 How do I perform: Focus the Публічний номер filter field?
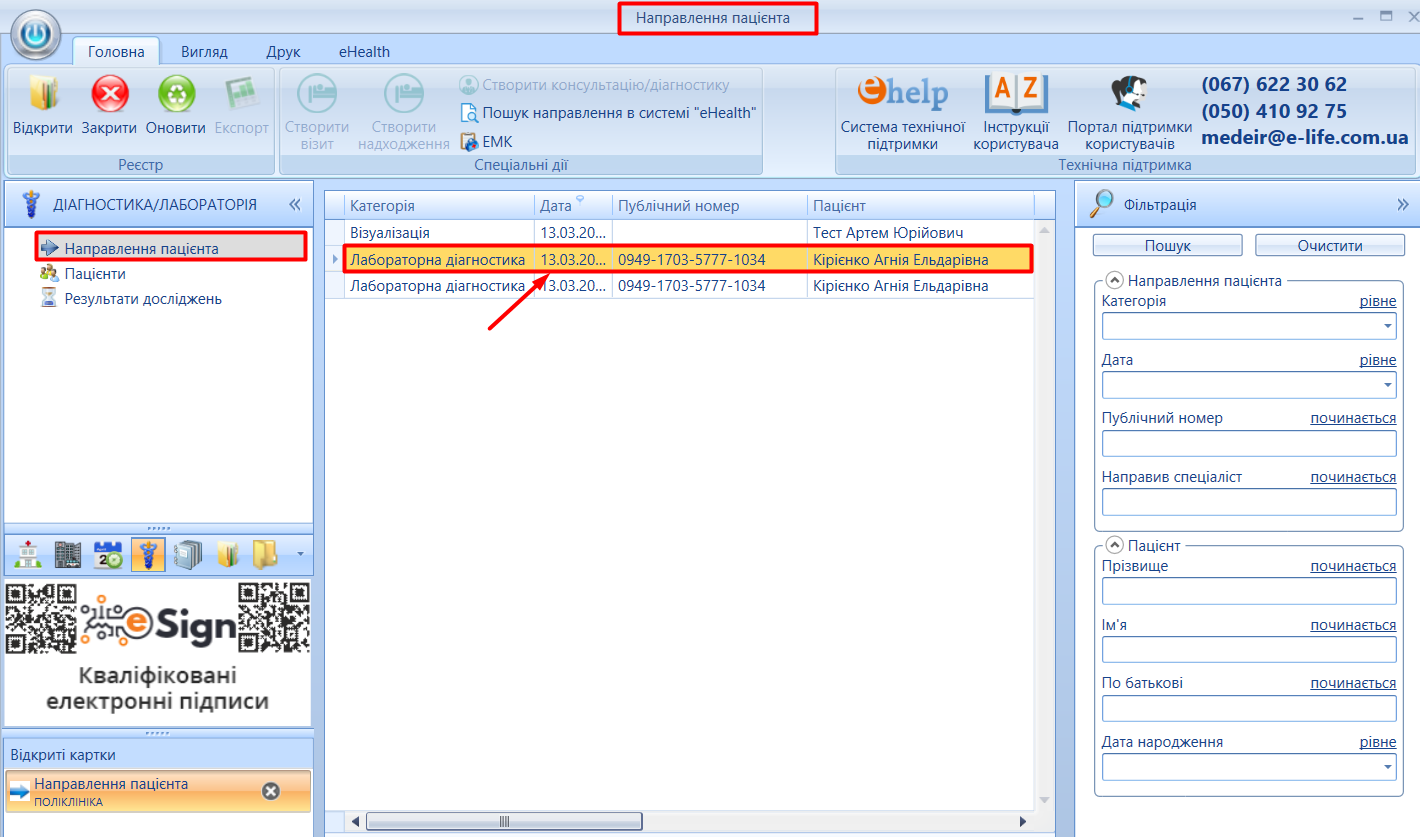tap(1249, 444)
